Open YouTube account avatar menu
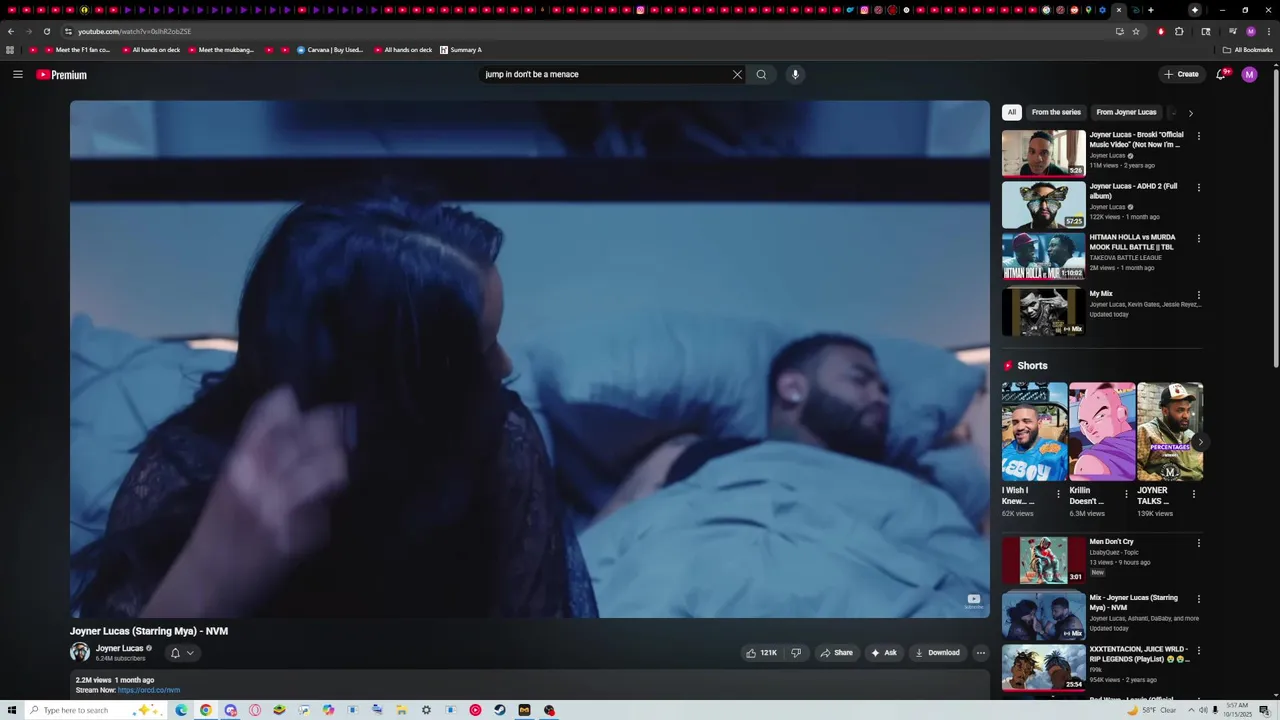 pos(1249,74)
